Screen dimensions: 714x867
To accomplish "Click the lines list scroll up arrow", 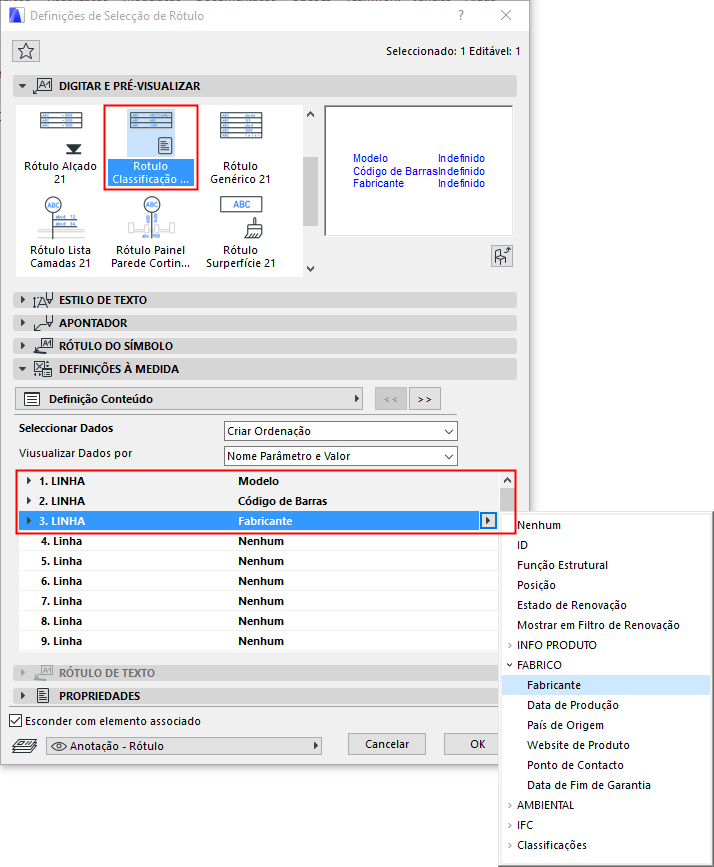I will pos(507,480).
